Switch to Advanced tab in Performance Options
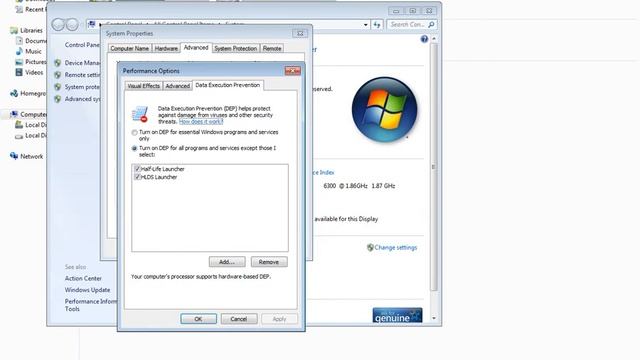The image size is (640, 360). coord(178,86)
